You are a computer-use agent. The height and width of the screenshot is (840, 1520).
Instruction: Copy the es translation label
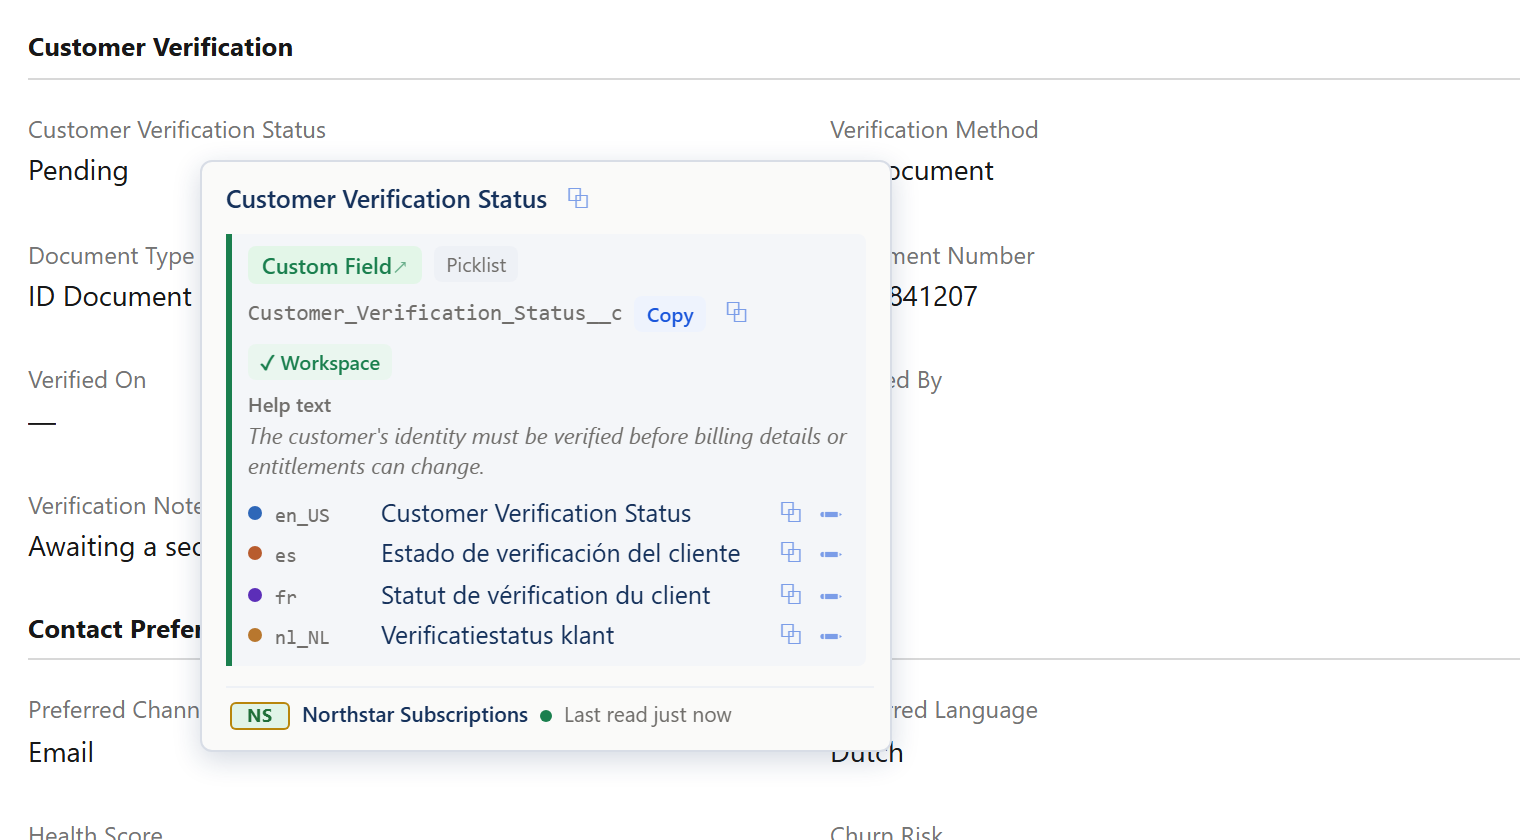(x=791, y=553)
